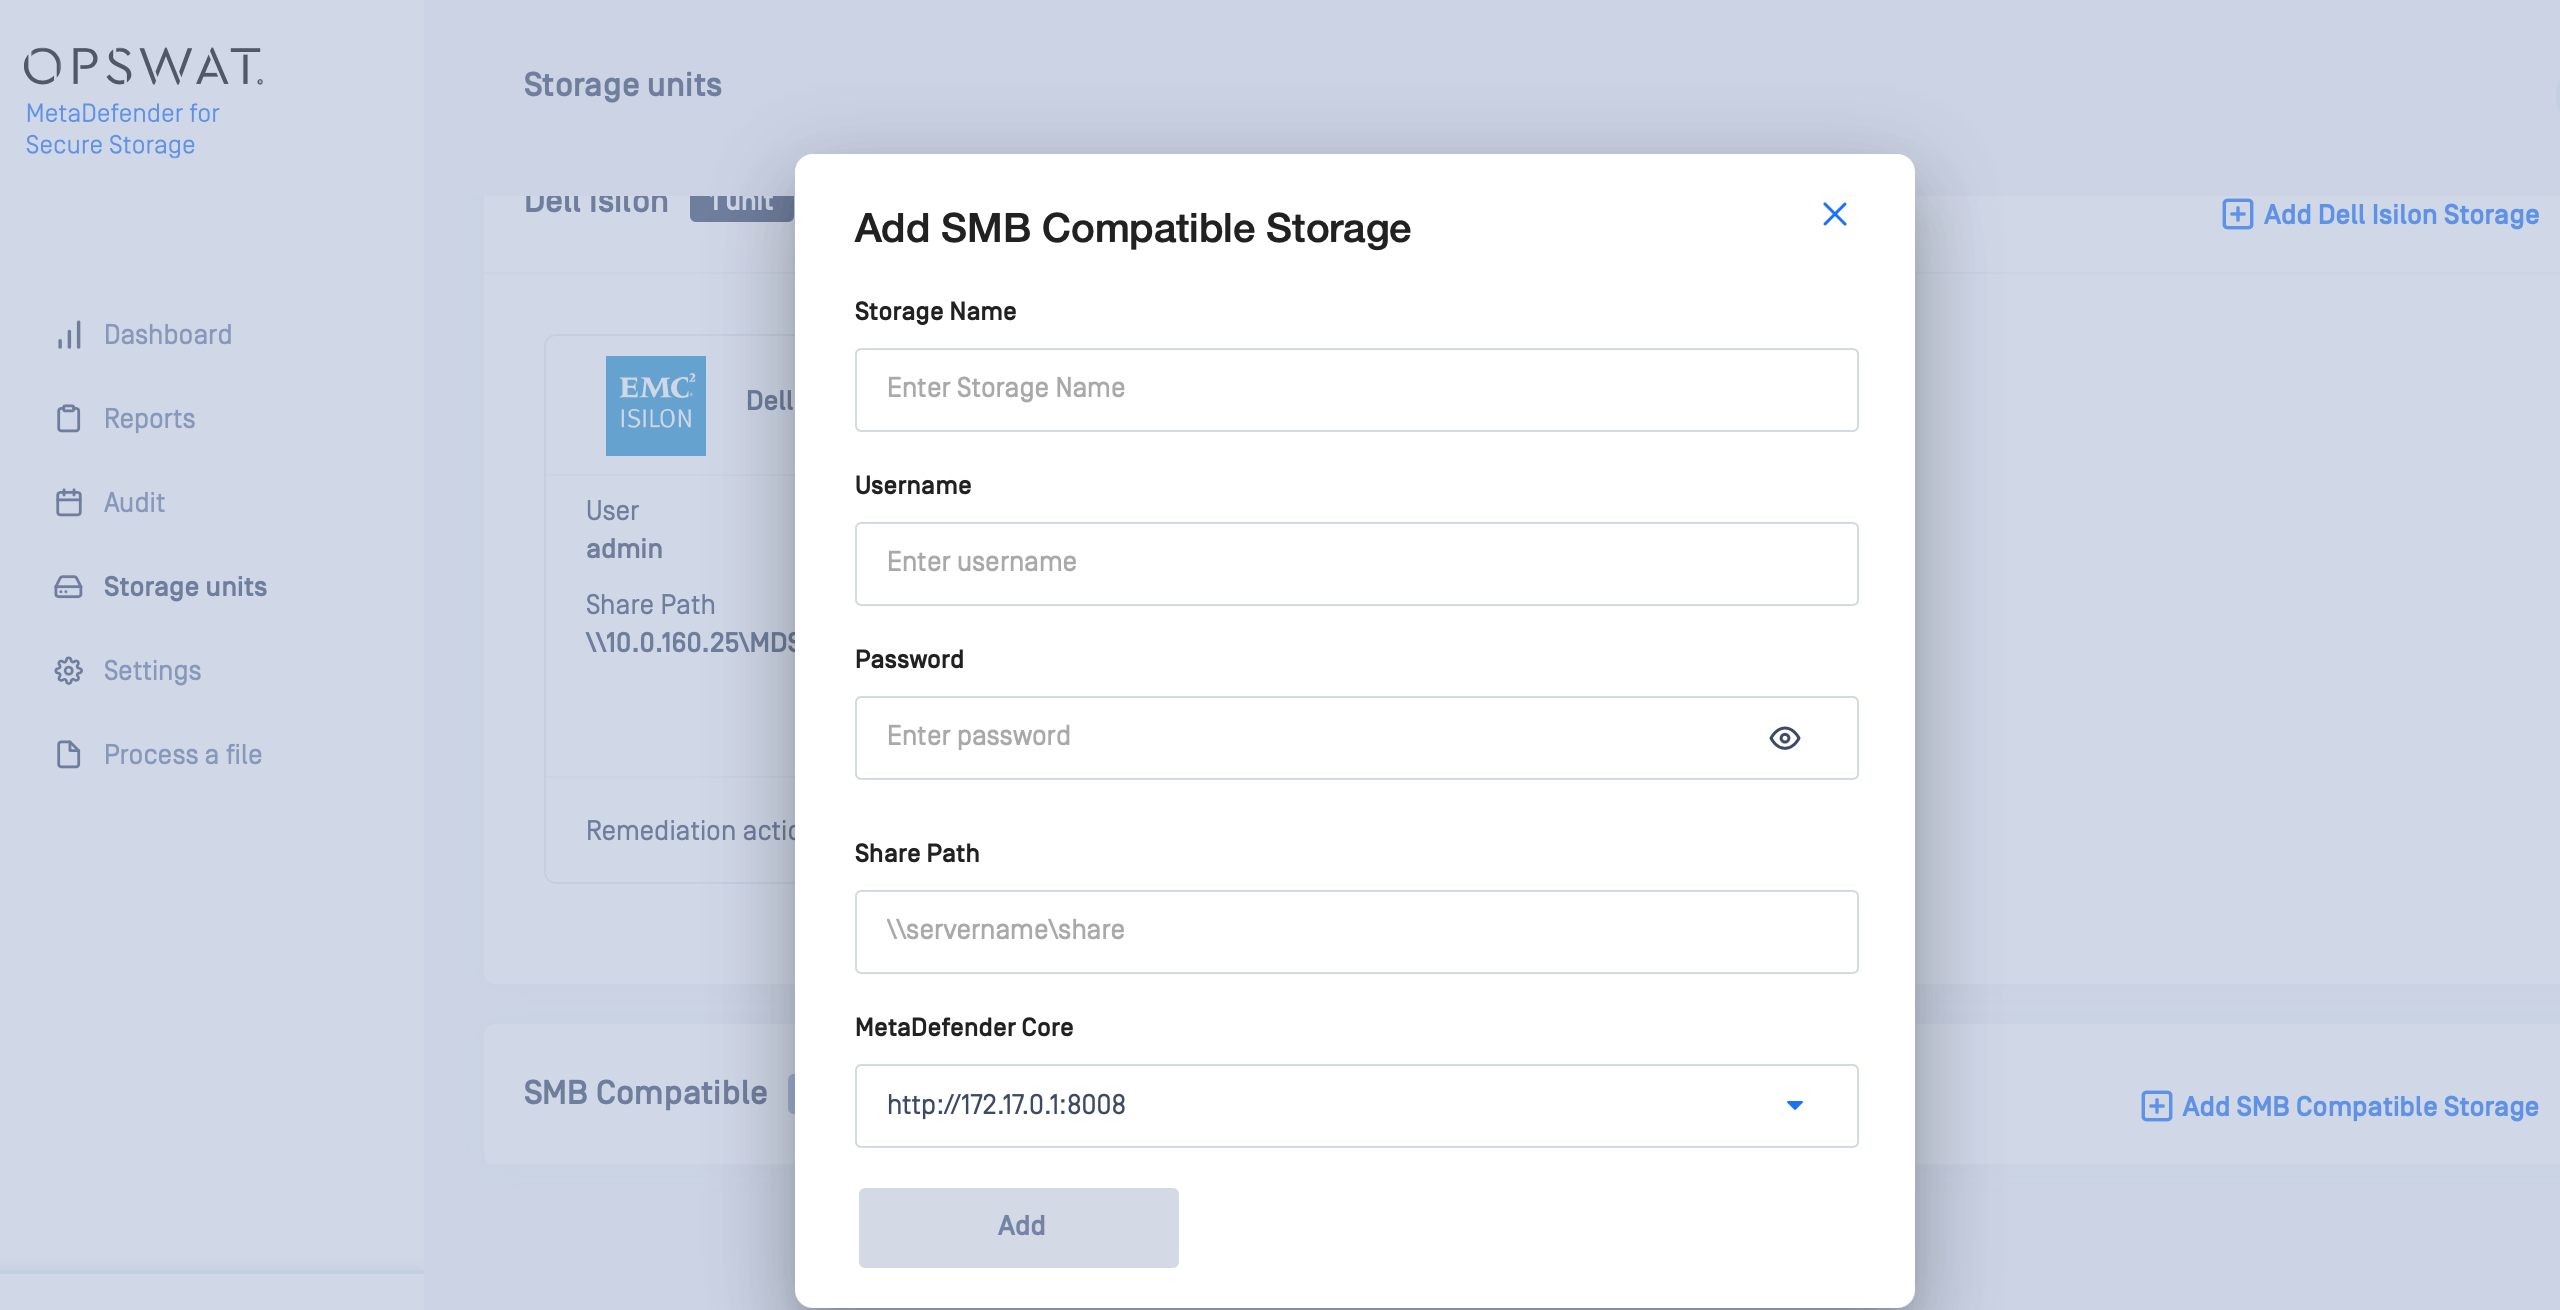Focus the Username field

(1356, 563)
